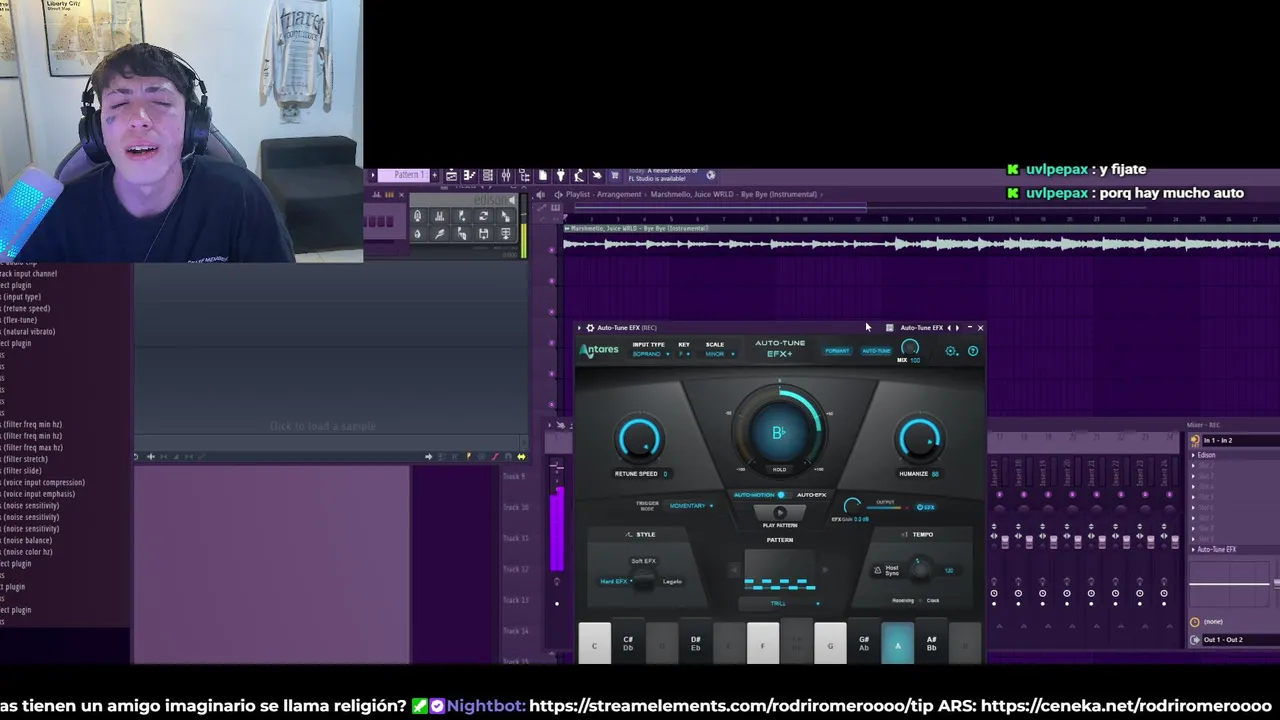Click Playlist Arrangement breadcrumb

[603, 195]
